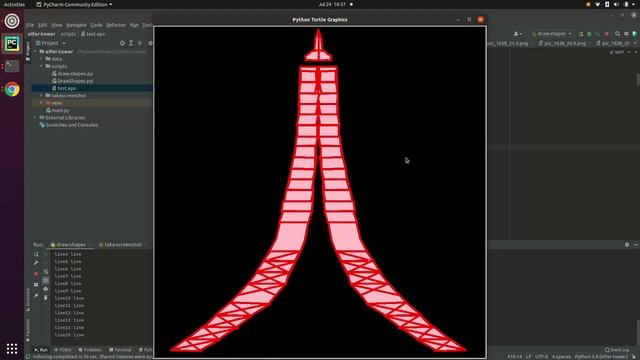Open the Edit menu
Viewport: 640px width, 360px height.
coord(42,25)
